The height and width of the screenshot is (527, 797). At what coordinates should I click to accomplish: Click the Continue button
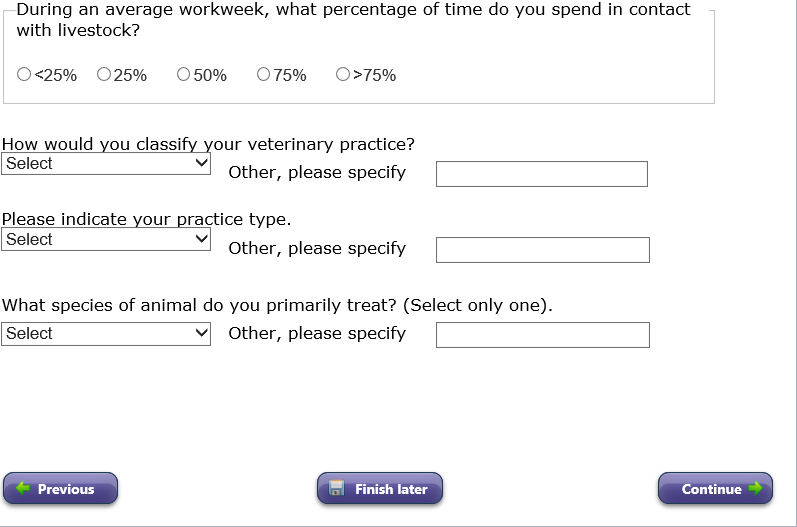coord(715,489)
